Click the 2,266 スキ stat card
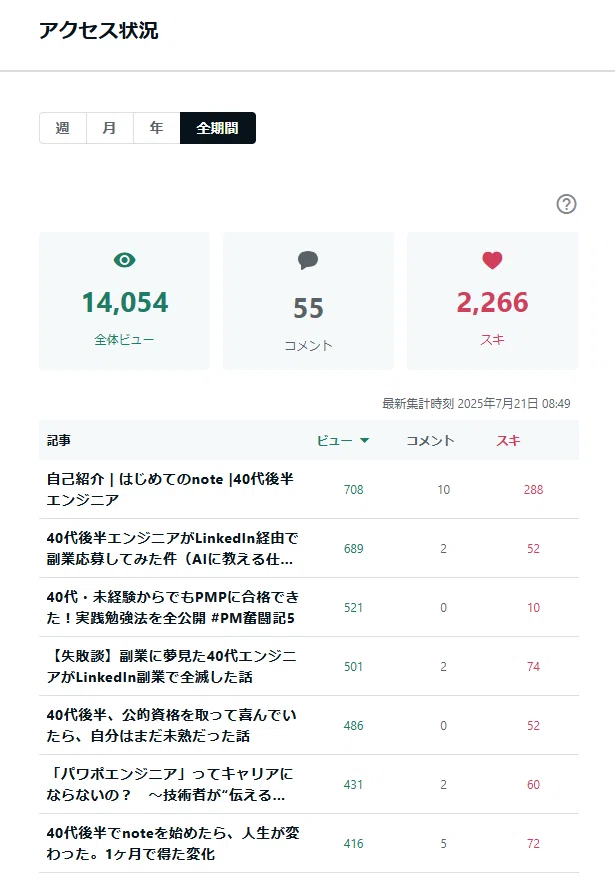This screenshot has width=615, height=876. click(492, 301)
